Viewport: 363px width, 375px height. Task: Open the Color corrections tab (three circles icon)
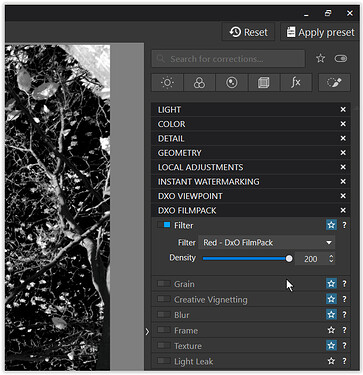pos(199,83)
